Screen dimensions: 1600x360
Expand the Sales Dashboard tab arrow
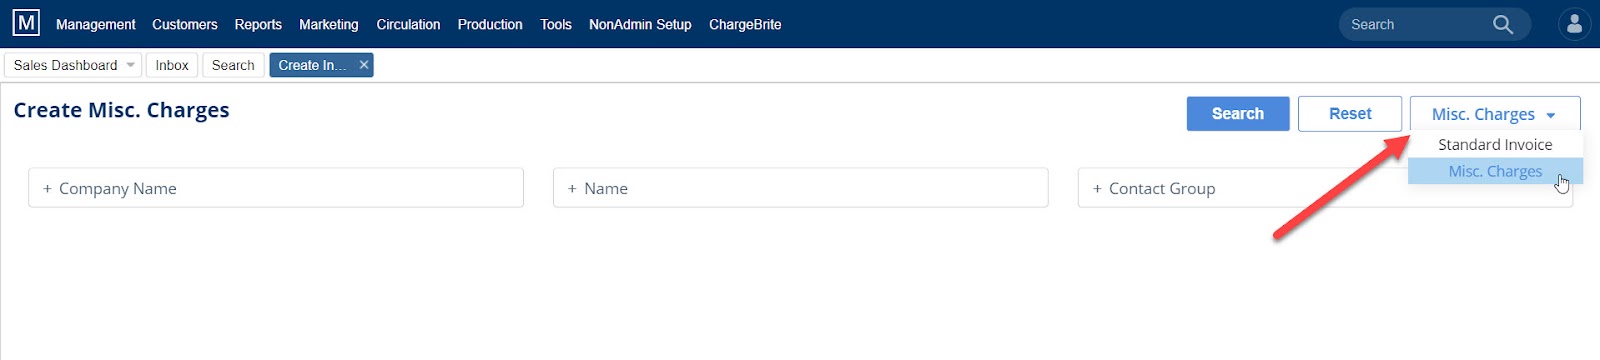(130, 65)
